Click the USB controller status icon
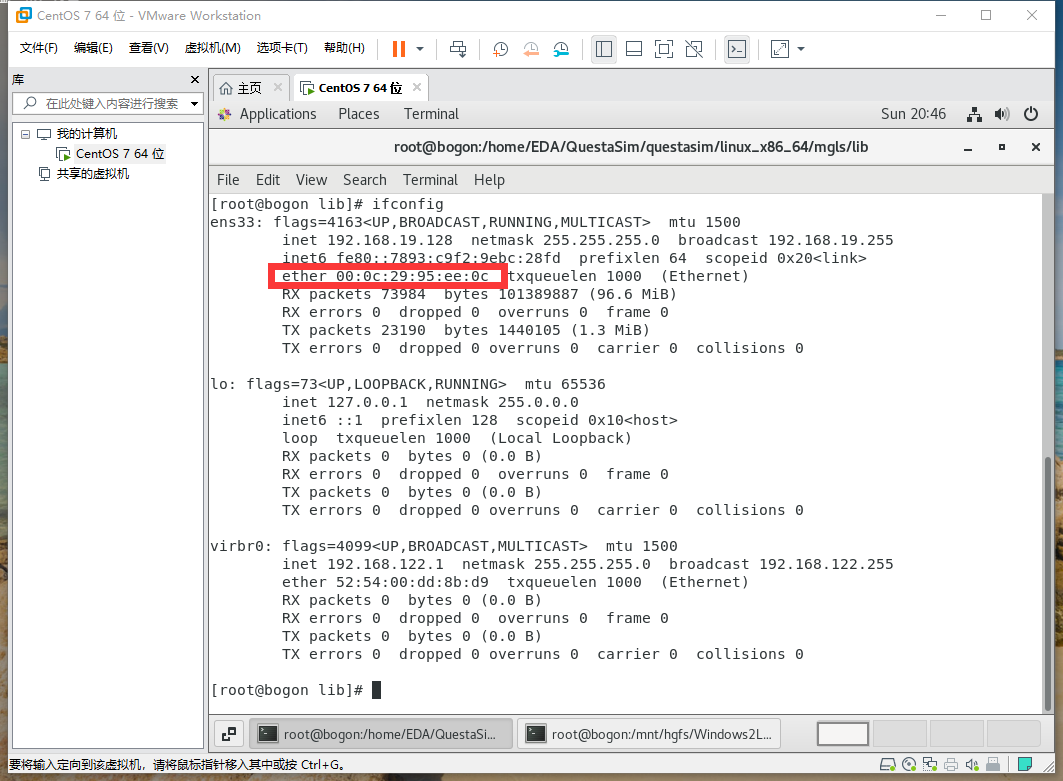 coord(993,765)
